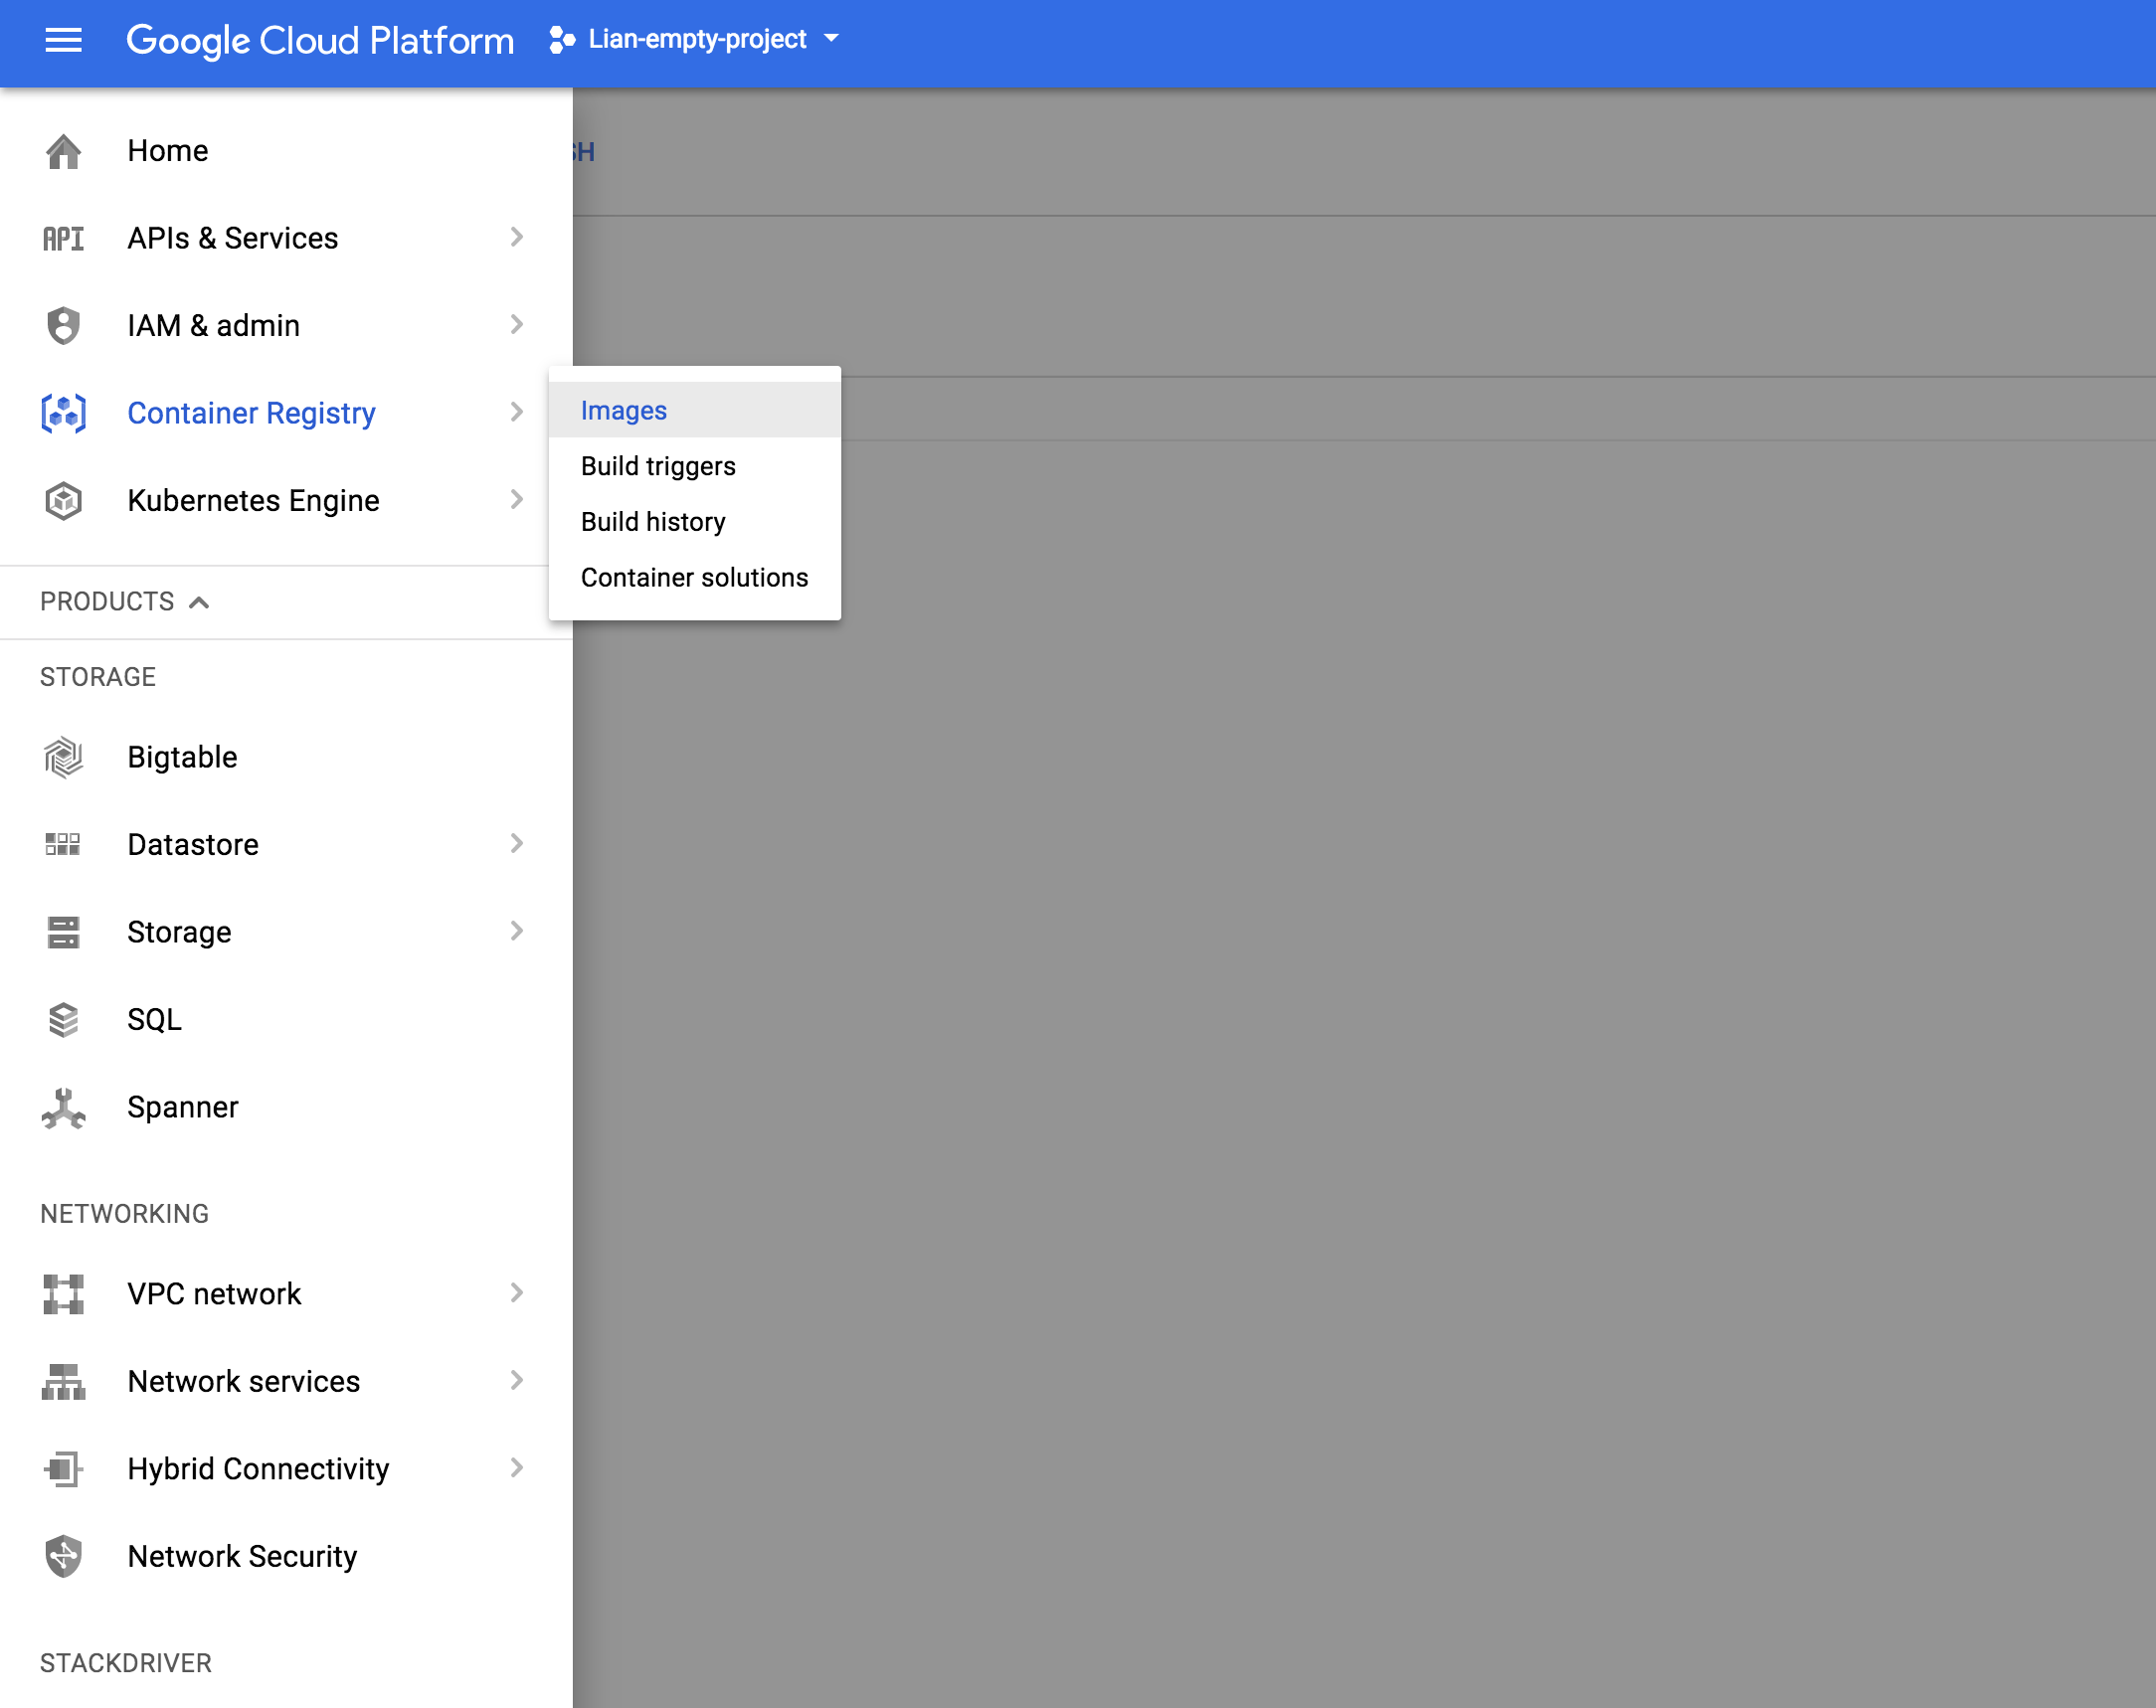Click the VPC network icon

click(63, 1294)
